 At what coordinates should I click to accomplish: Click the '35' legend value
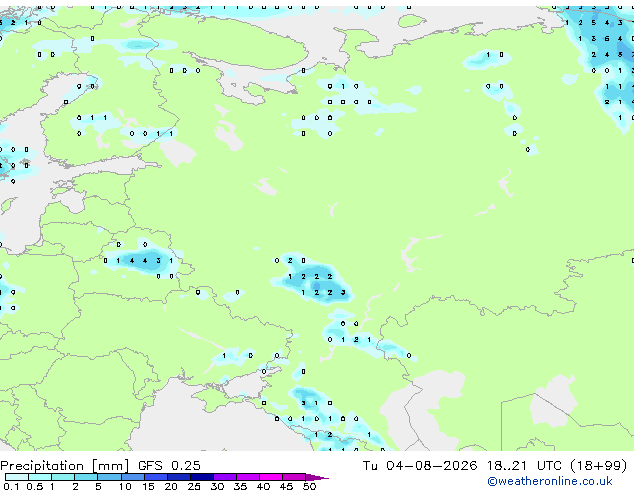click(240, 486)
